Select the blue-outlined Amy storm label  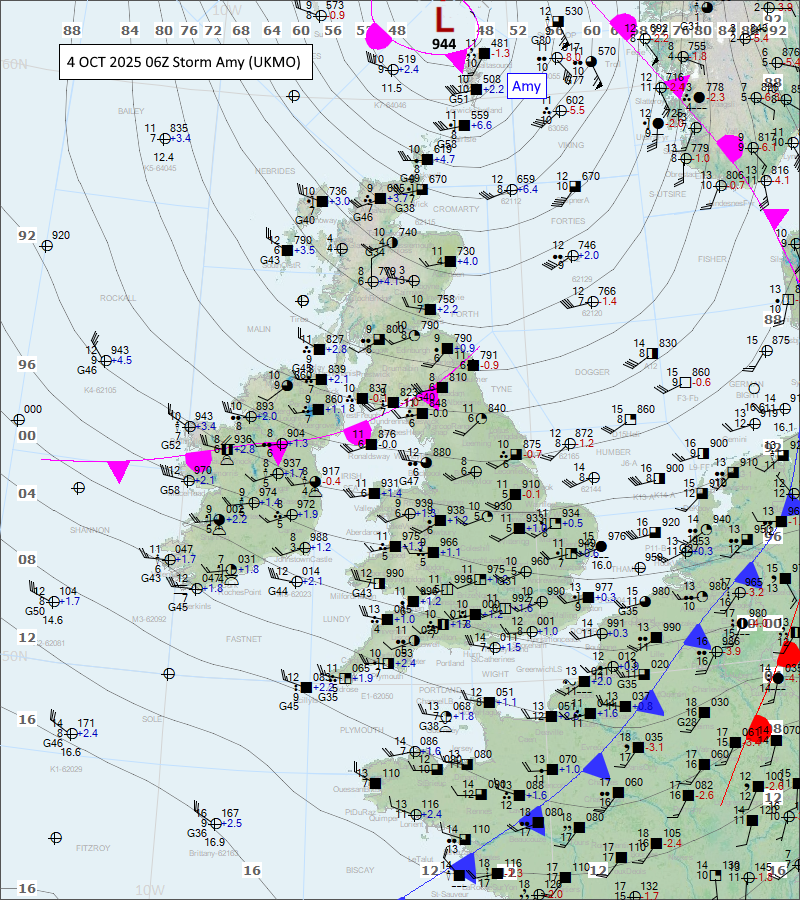(x=526, y=87)
